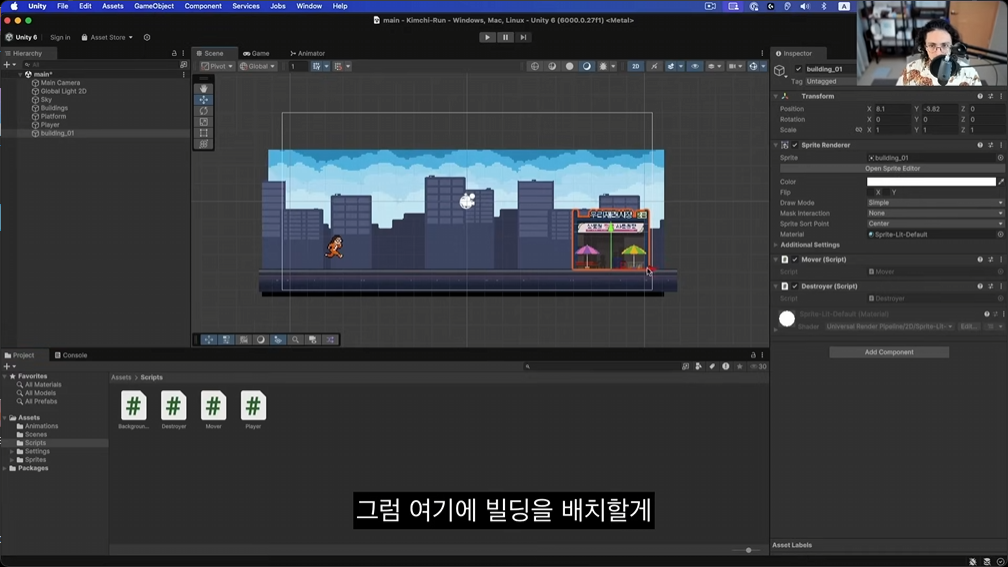The height and width of the screenshot is (567, 1008).
Task: Open settings gear next to Asset Store
Action: point(147,37)
